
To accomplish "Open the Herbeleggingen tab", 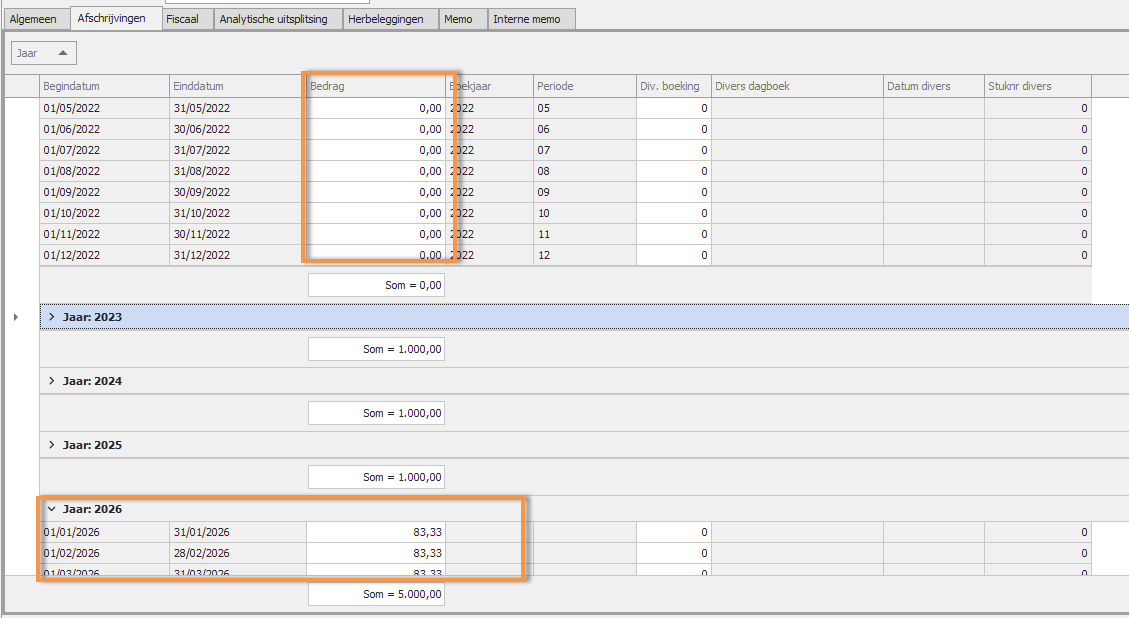I will point(390,19).
